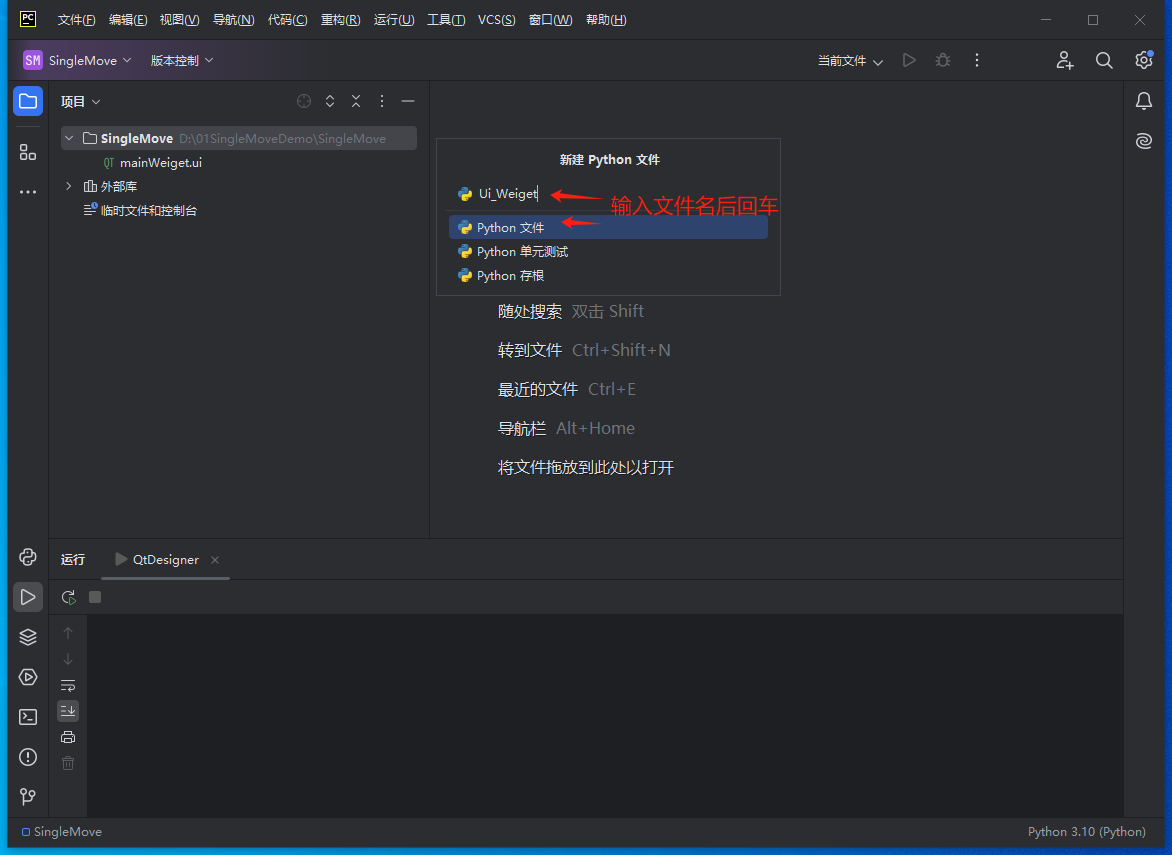Viewport: 1172px width, 855px height.
Task: Choose Python 单元测试 in new file popup
Action: 608,252
